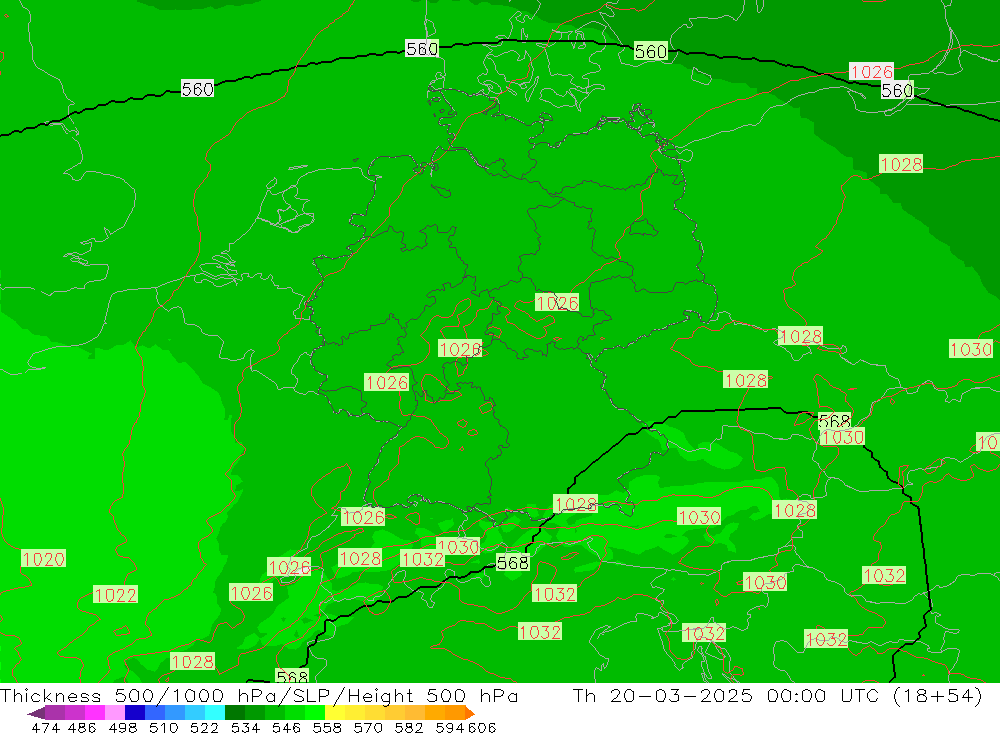Click the legend value 474
The width and height of the screenshot is (1000, 733).
45,727
